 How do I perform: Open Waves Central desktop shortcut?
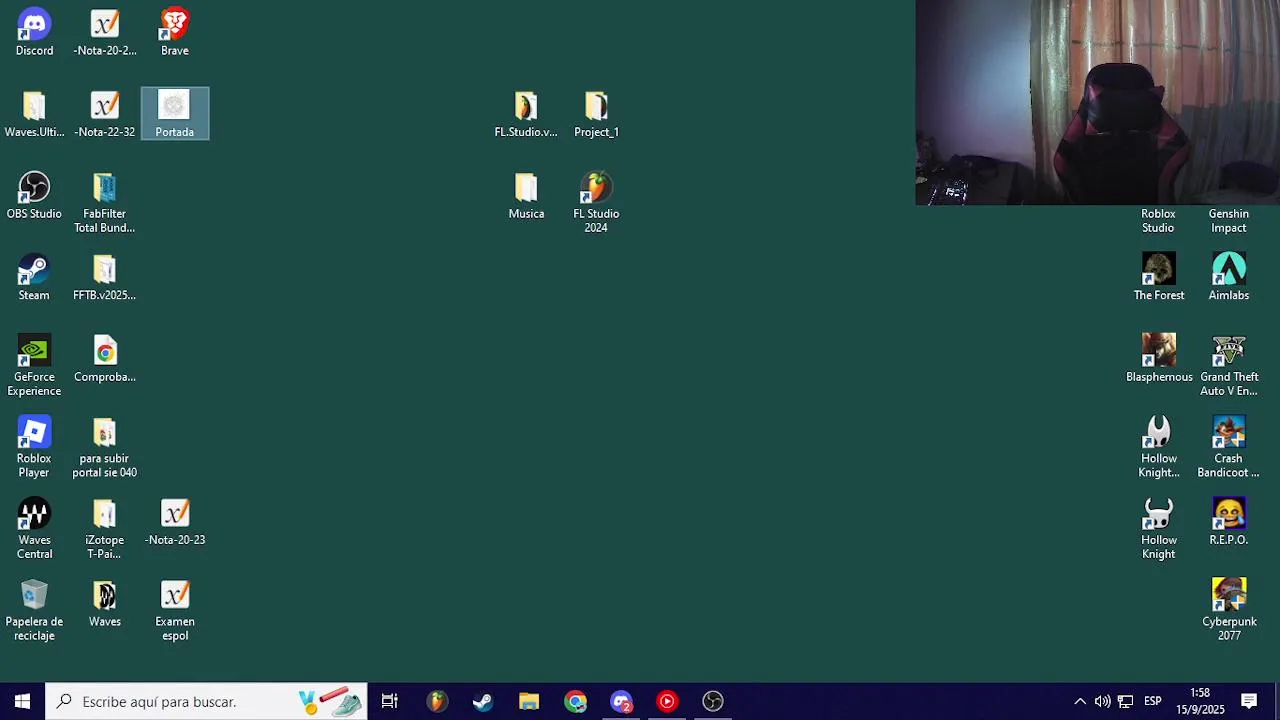point(34,528)
